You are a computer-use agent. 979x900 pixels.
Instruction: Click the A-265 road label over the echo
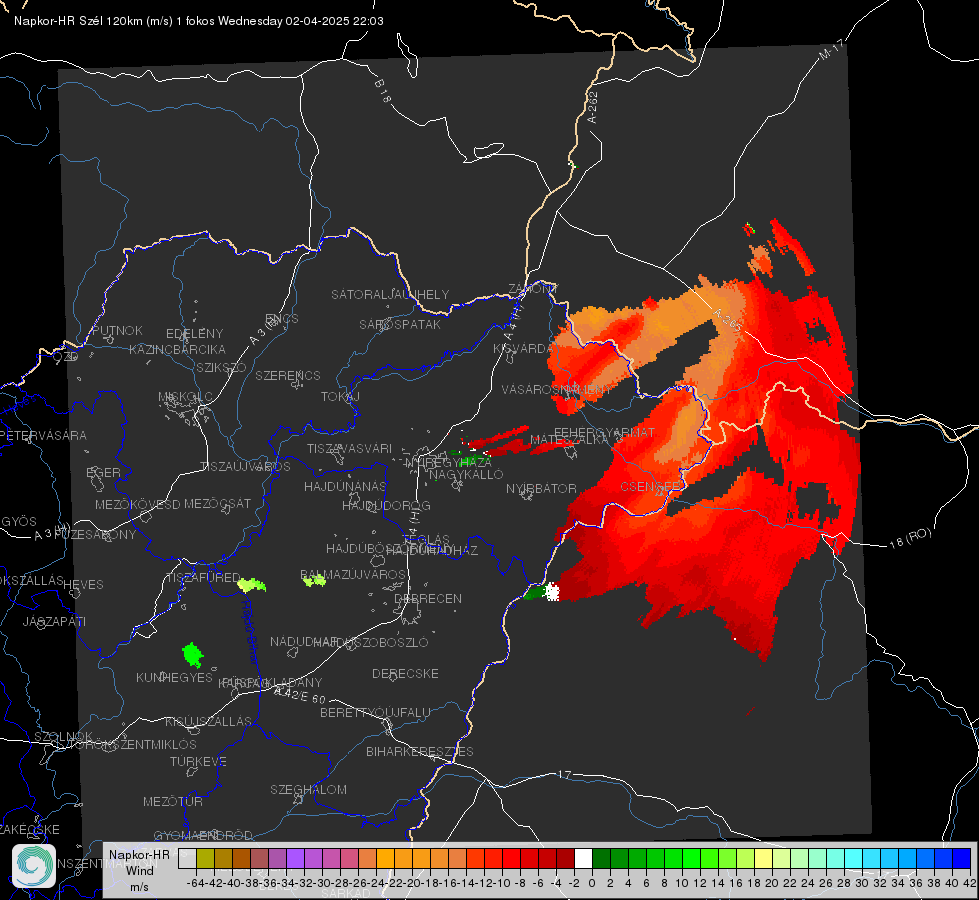[727, 320]
